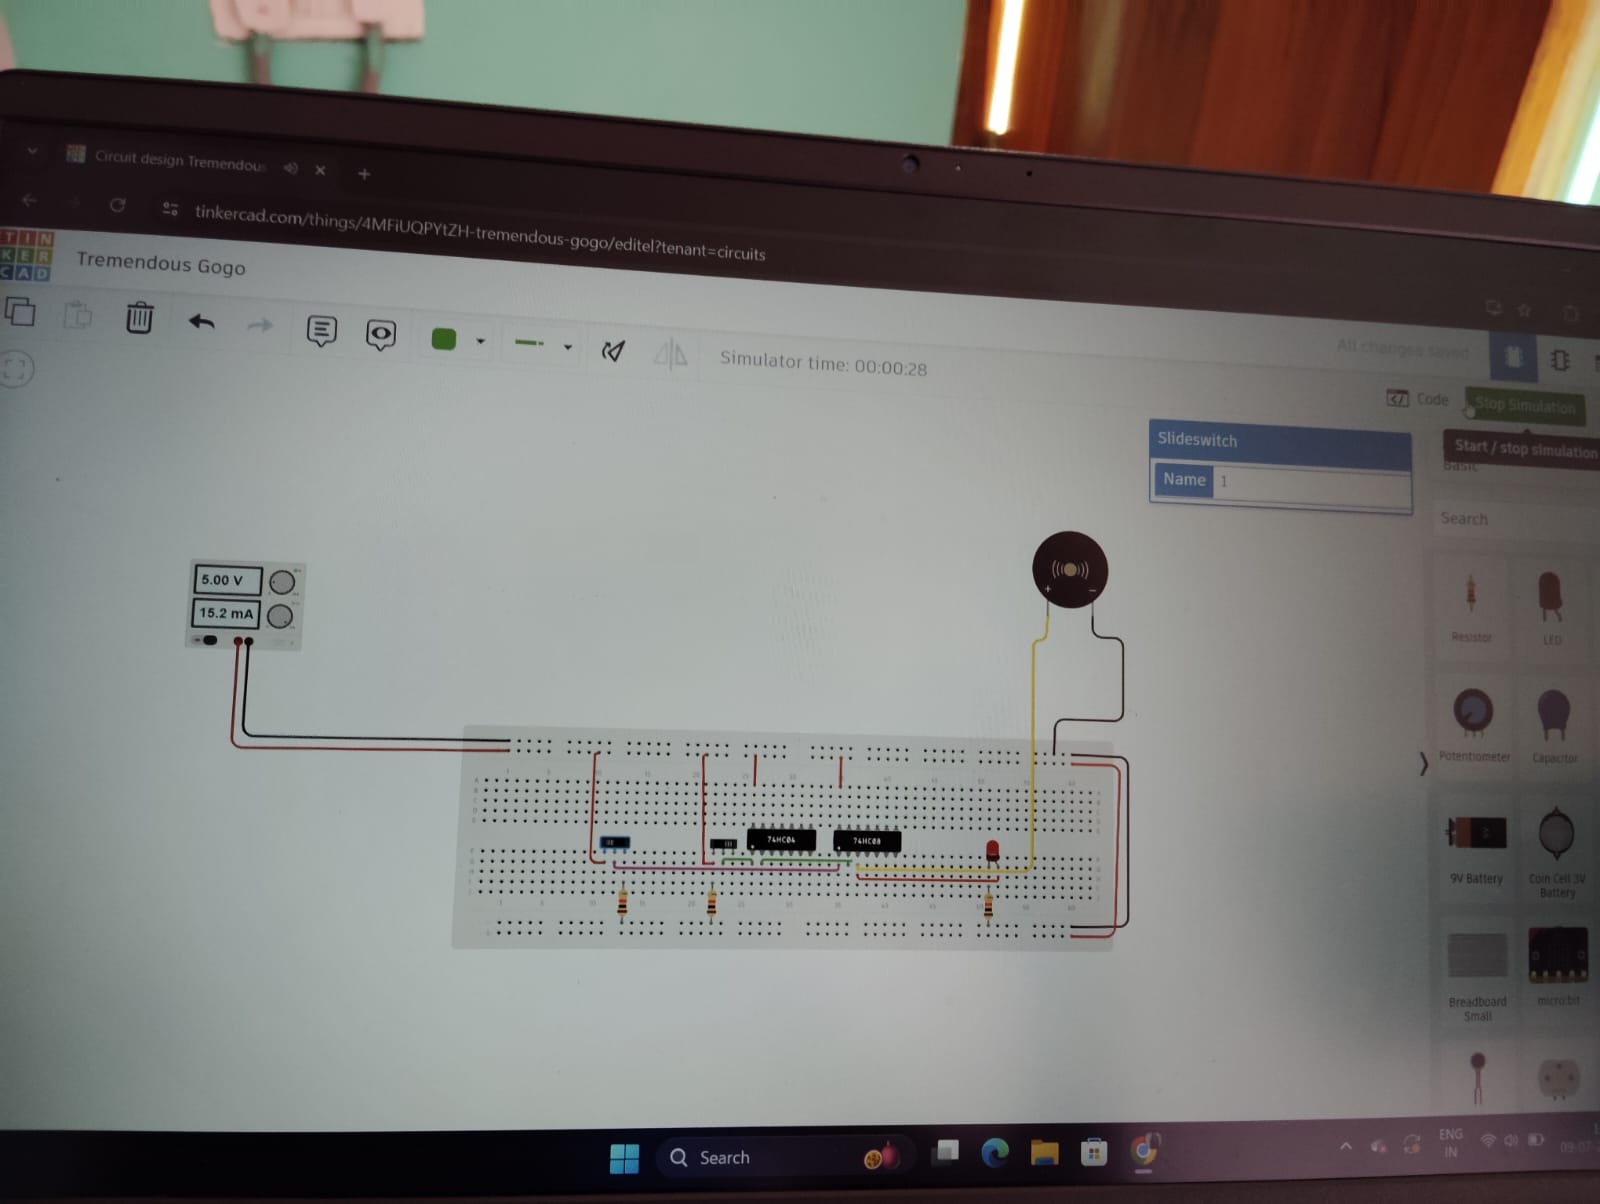This screenshot has height=1204, width=1600.
Task: Go back in the browser
Action: tap(29, 200)
